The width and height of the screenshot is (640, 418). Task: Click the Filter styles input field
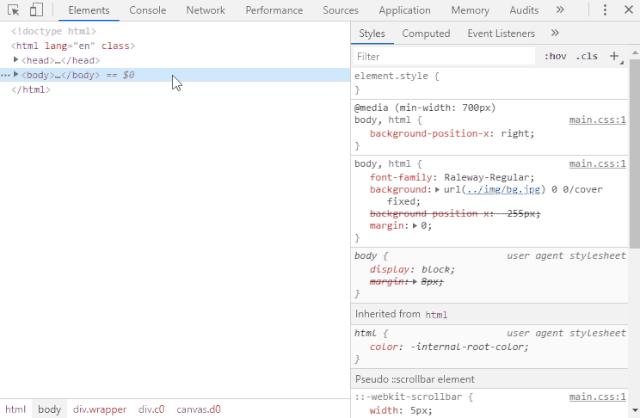coord(440,56)
